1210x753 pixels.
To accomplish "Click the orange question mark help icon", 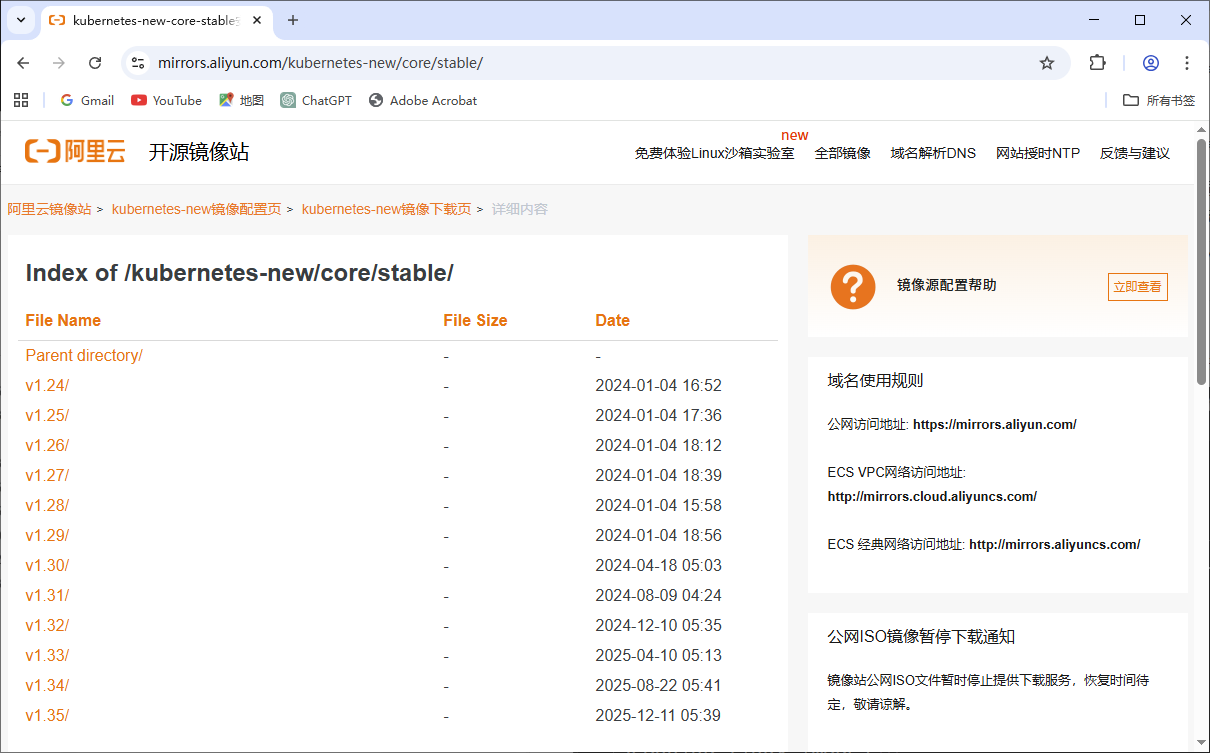I will pyautogui.click(x=852, y=286).
